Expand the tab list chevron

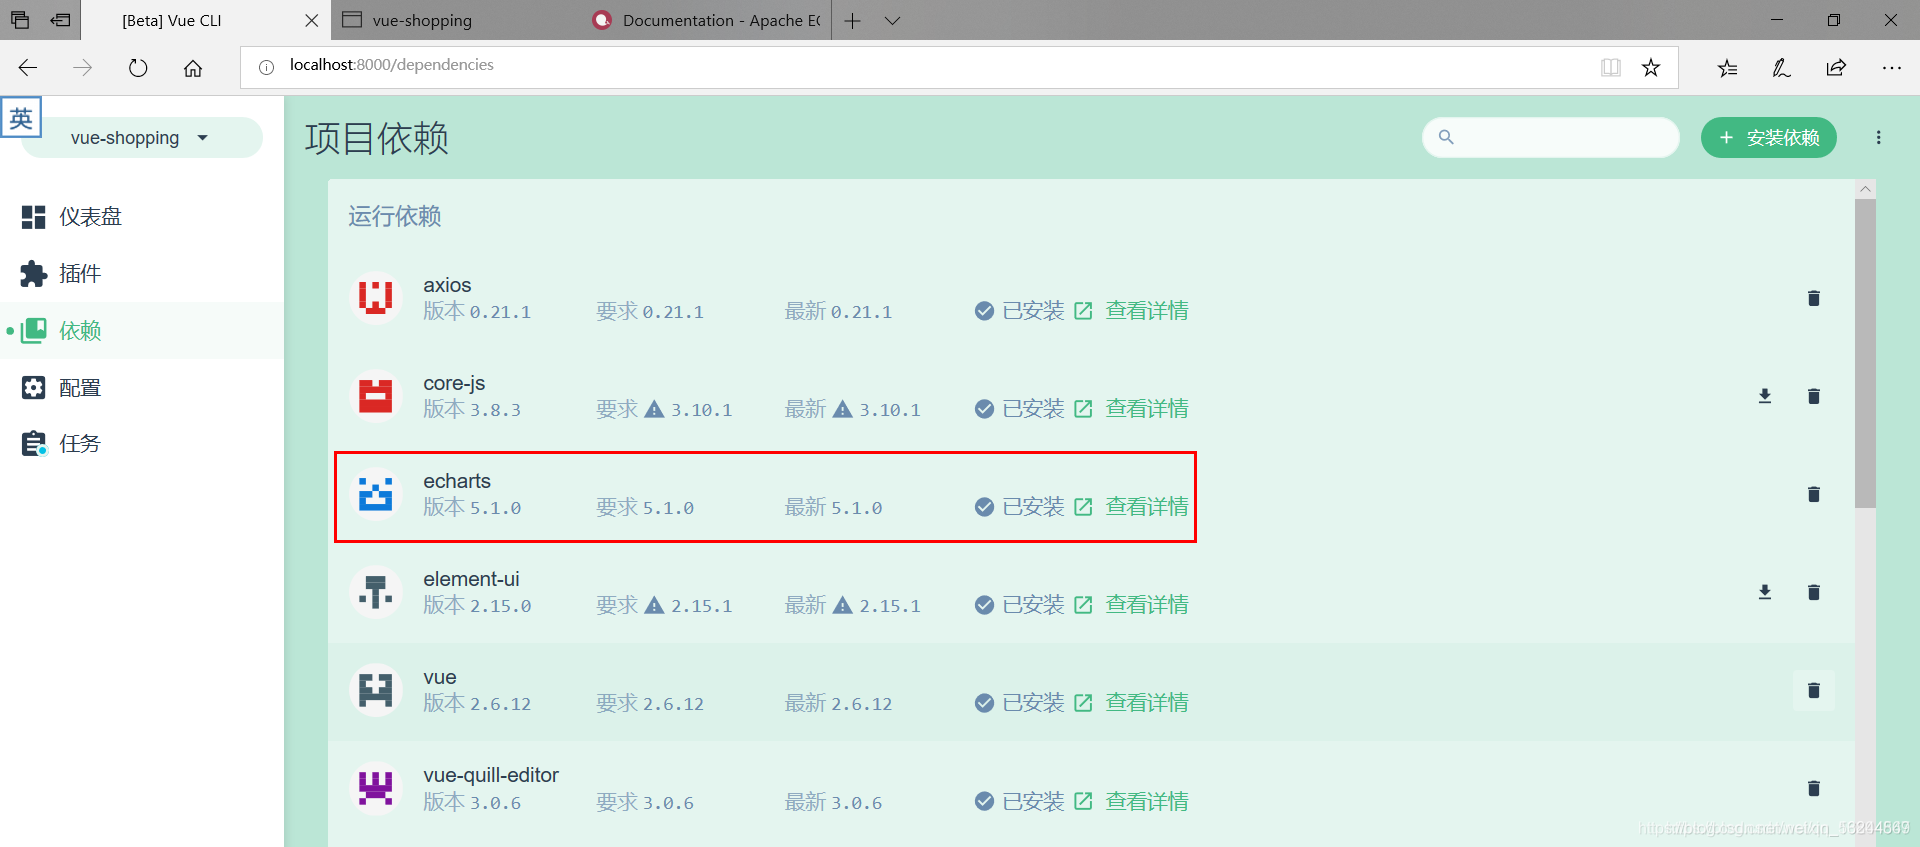(892, 20)
